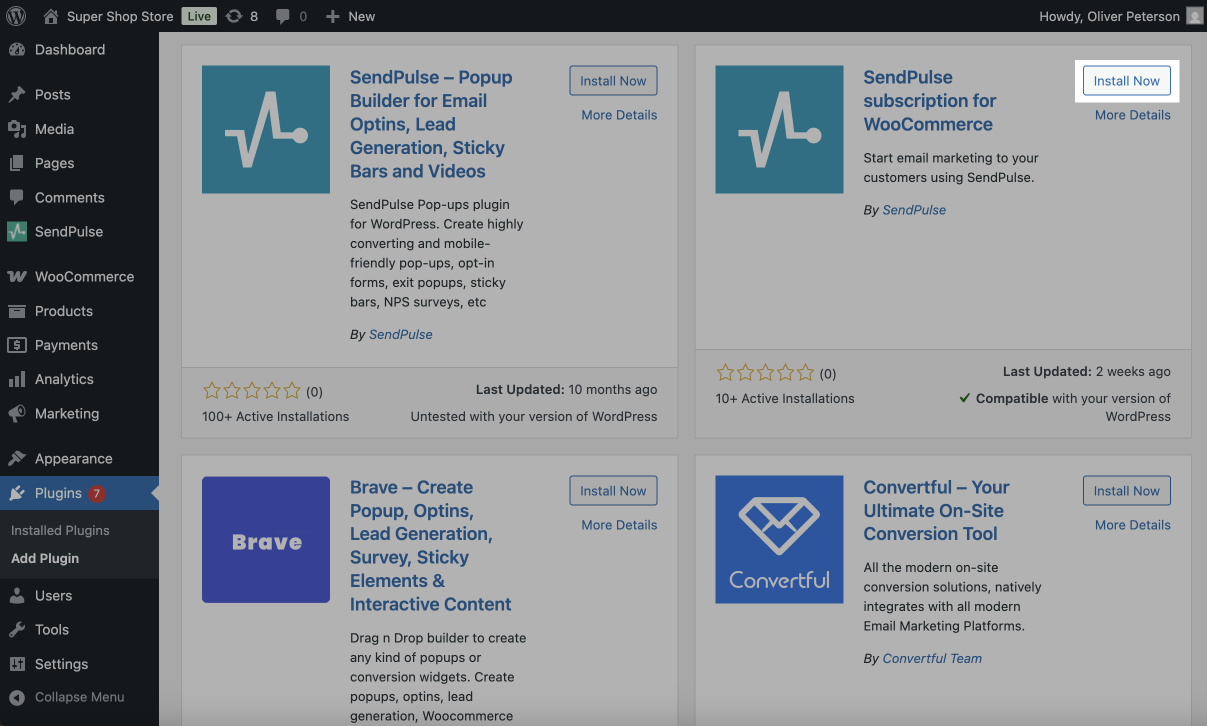View More Details for Convertful

click(x=1133, y=525)
